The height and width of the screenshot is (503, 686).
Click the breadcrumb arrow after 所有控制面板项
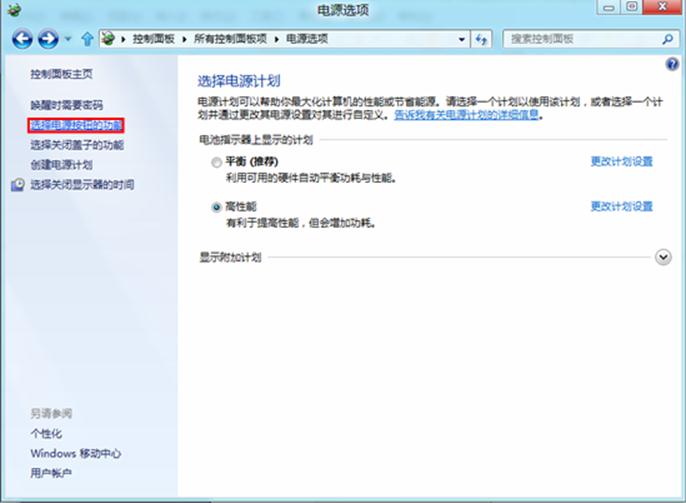pos(276,39)
